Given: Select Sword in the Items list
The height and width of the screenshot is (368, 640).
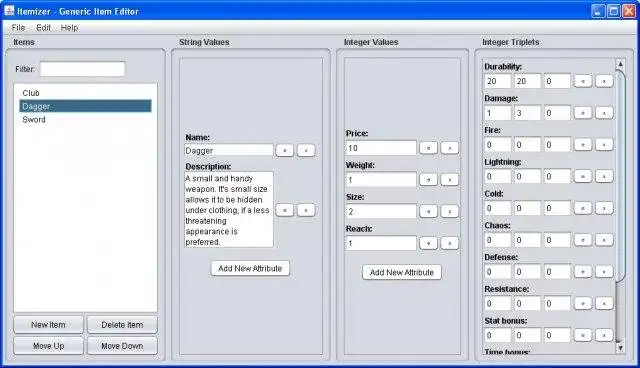Looking at the screenshot, I should coord(85,120).
